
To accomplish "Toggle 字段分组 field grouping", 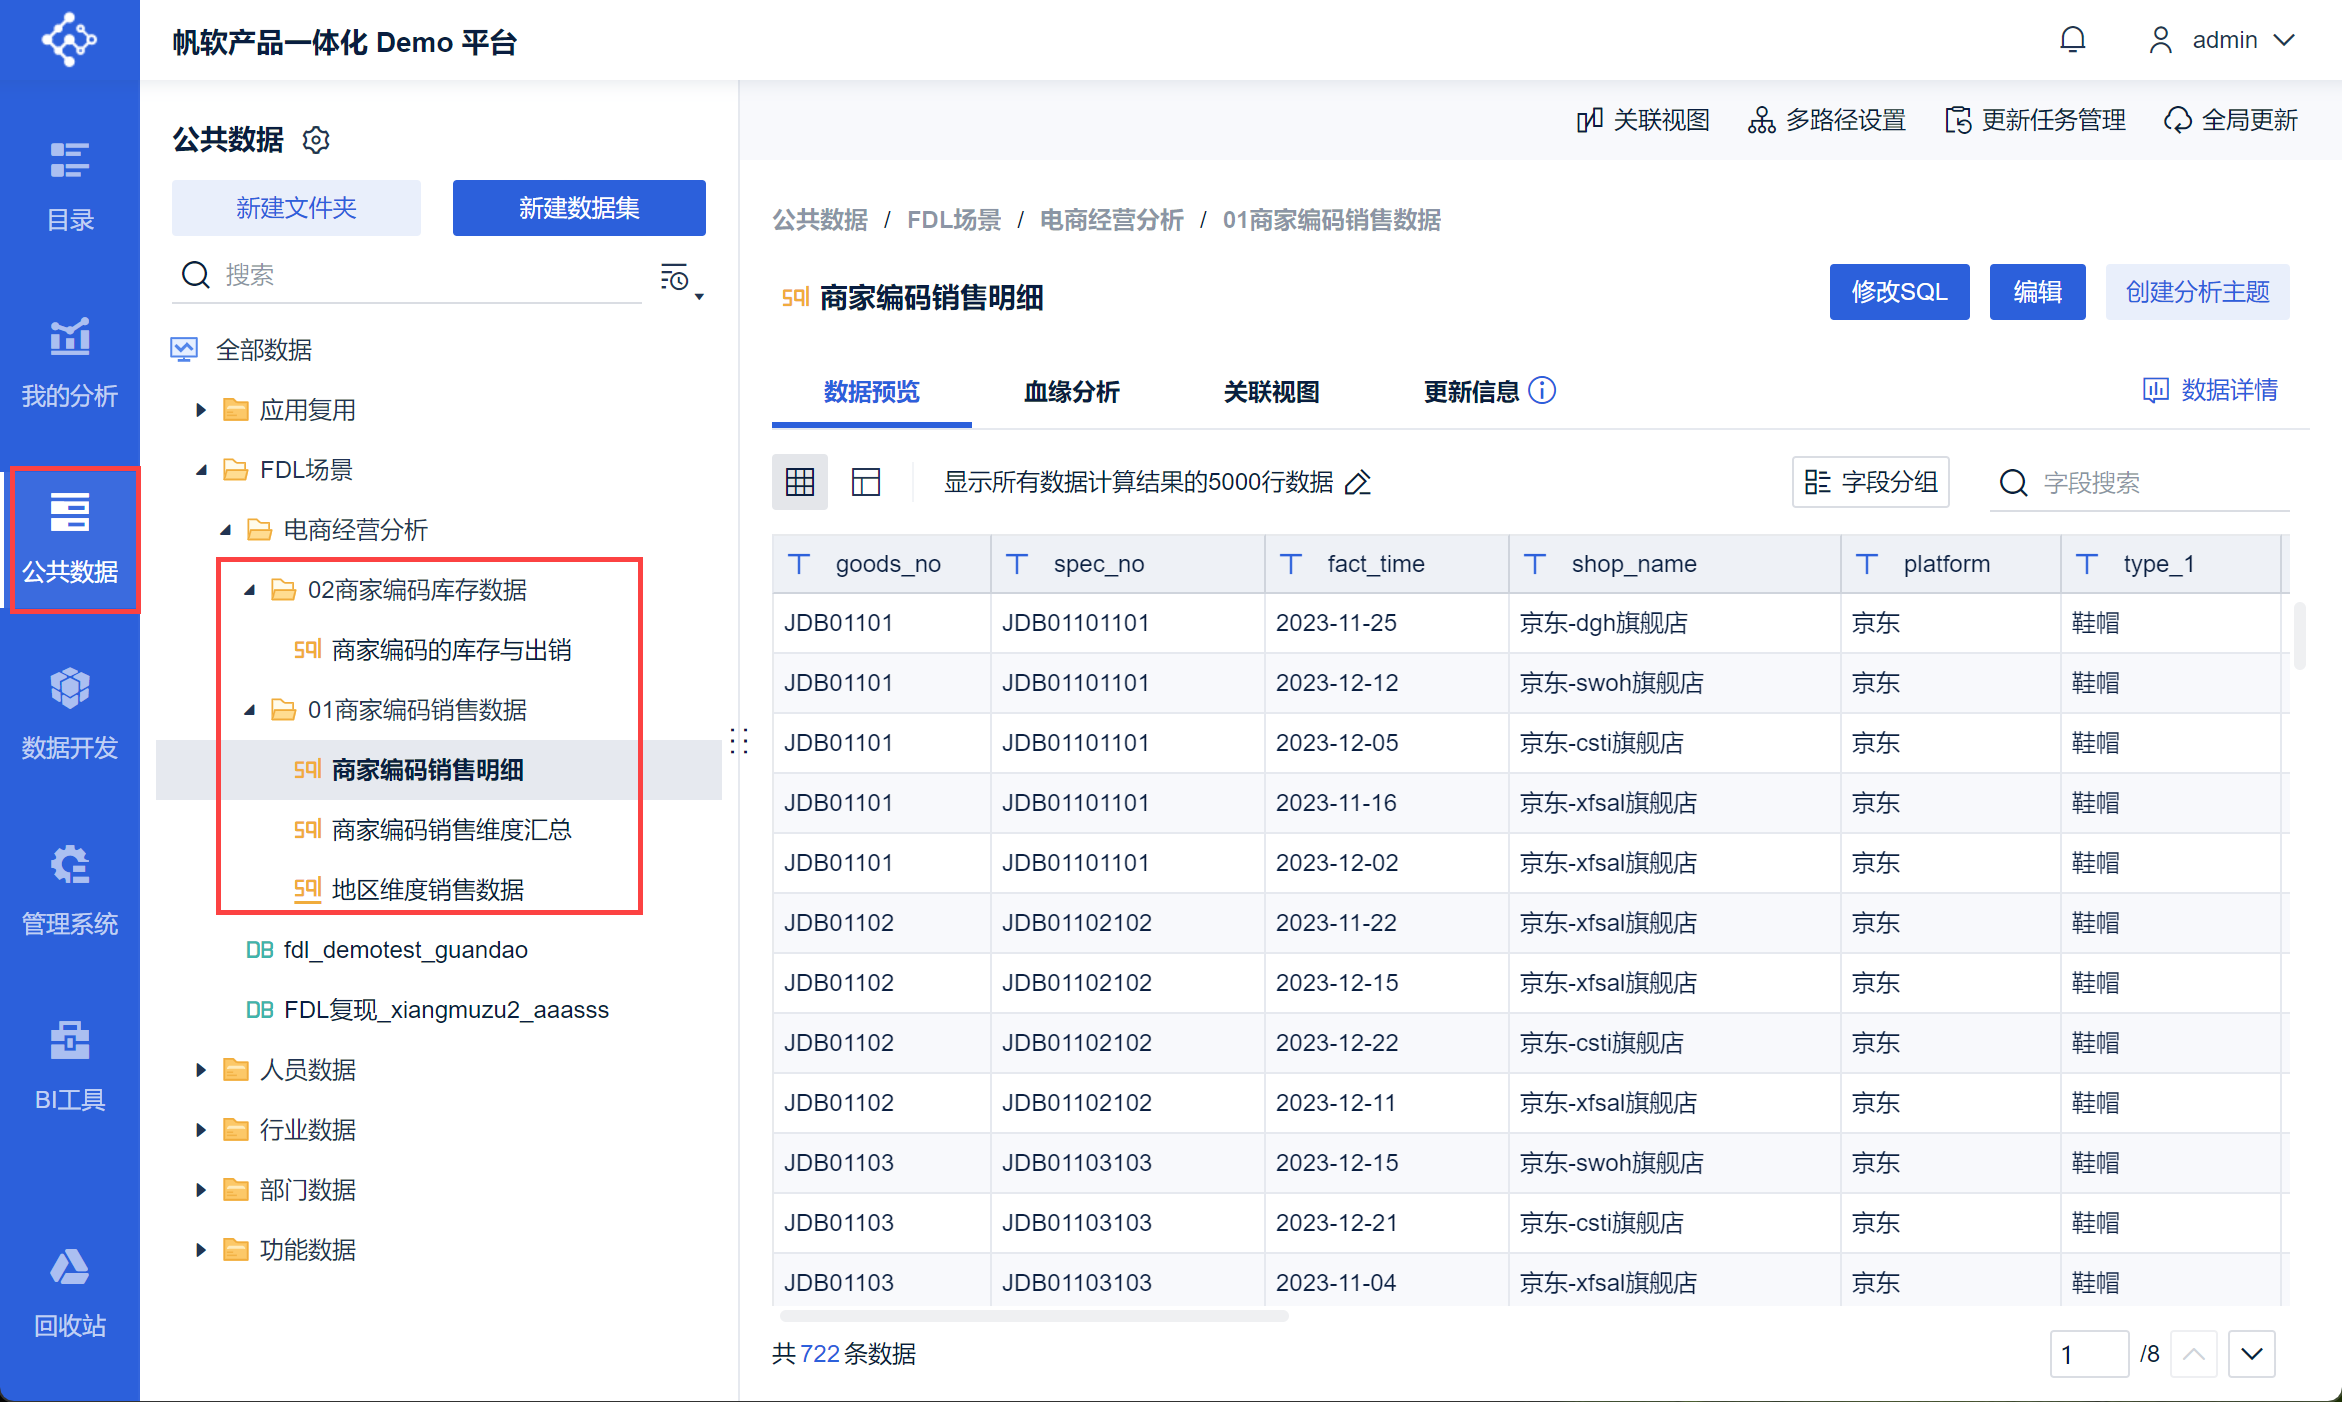I will coord(1871,482).
